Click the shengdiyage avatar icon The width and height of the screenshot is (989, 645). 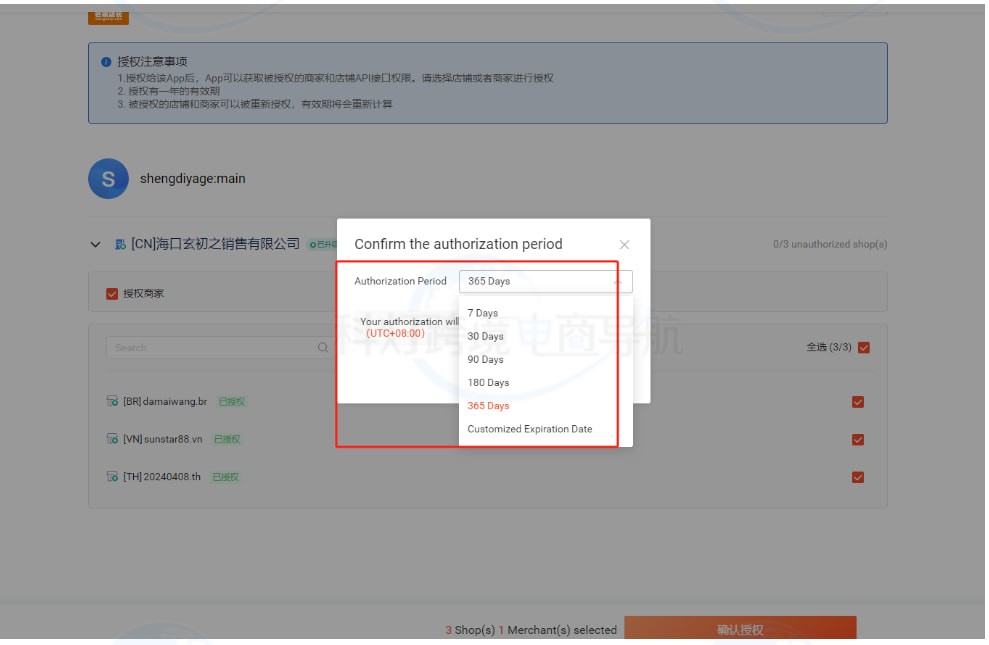pyautogui.click(x=108, y=179)
